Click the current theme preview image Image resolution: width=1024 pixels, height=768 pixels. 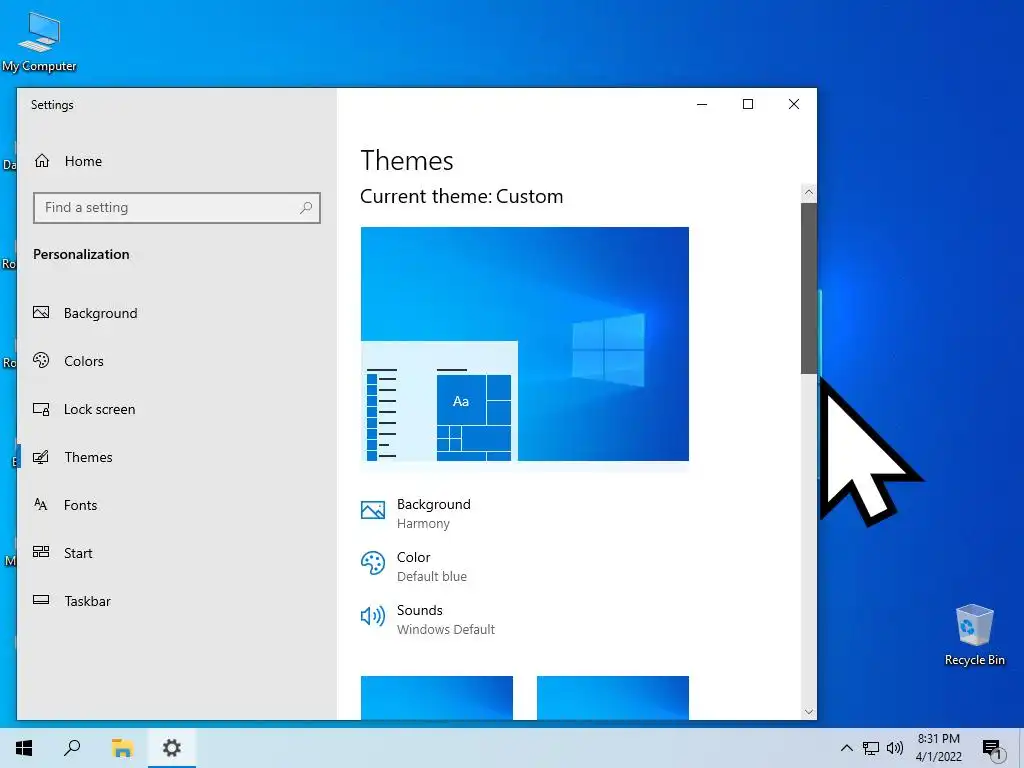(524, 344)
